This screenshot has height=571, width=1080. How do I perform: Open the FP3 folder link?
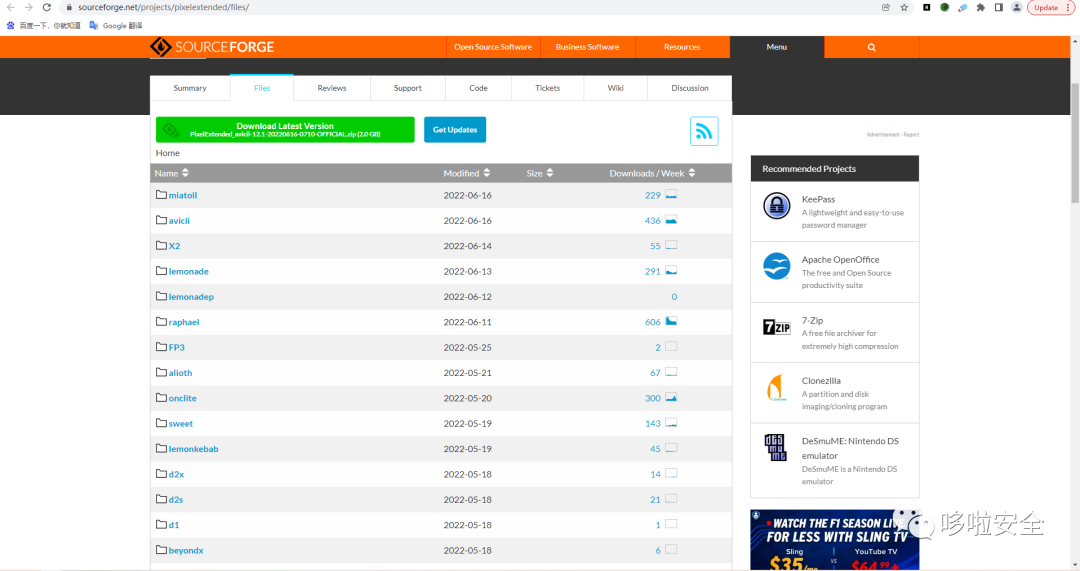point(177,347)
